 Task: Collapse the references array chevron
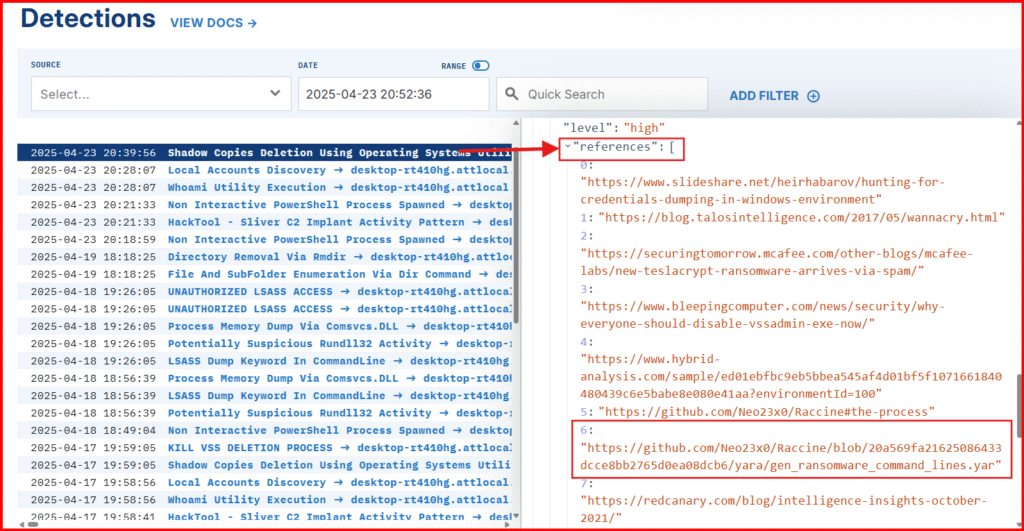[567, 147]
